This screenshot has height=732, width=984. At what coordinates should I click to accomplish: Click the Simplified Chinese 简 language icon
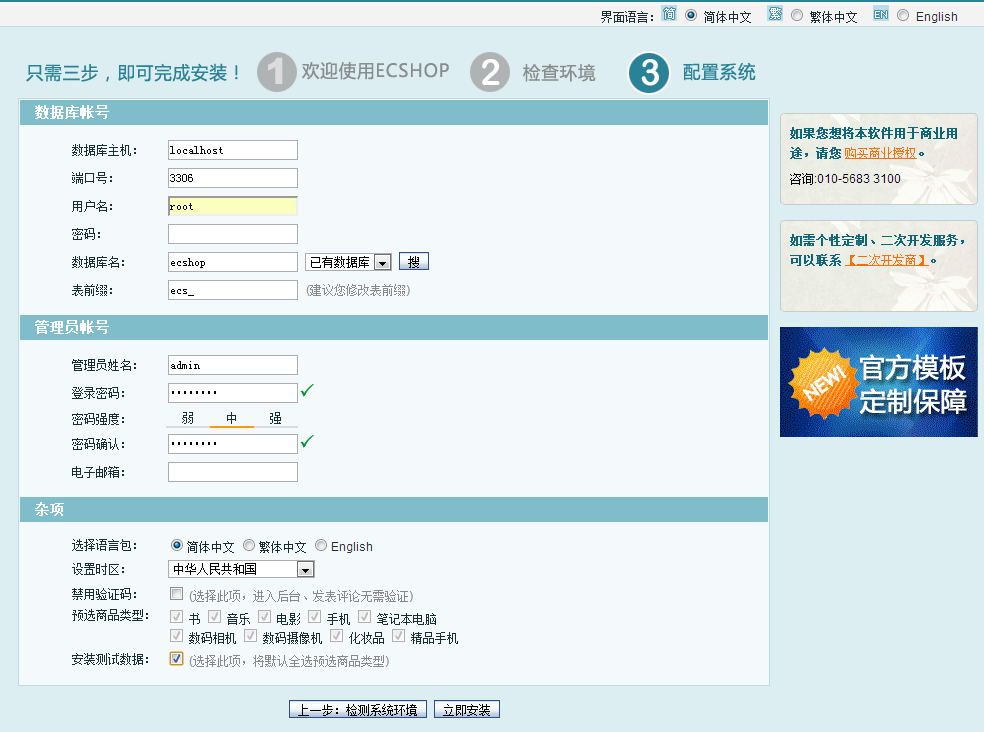click(x=669, y=14)
